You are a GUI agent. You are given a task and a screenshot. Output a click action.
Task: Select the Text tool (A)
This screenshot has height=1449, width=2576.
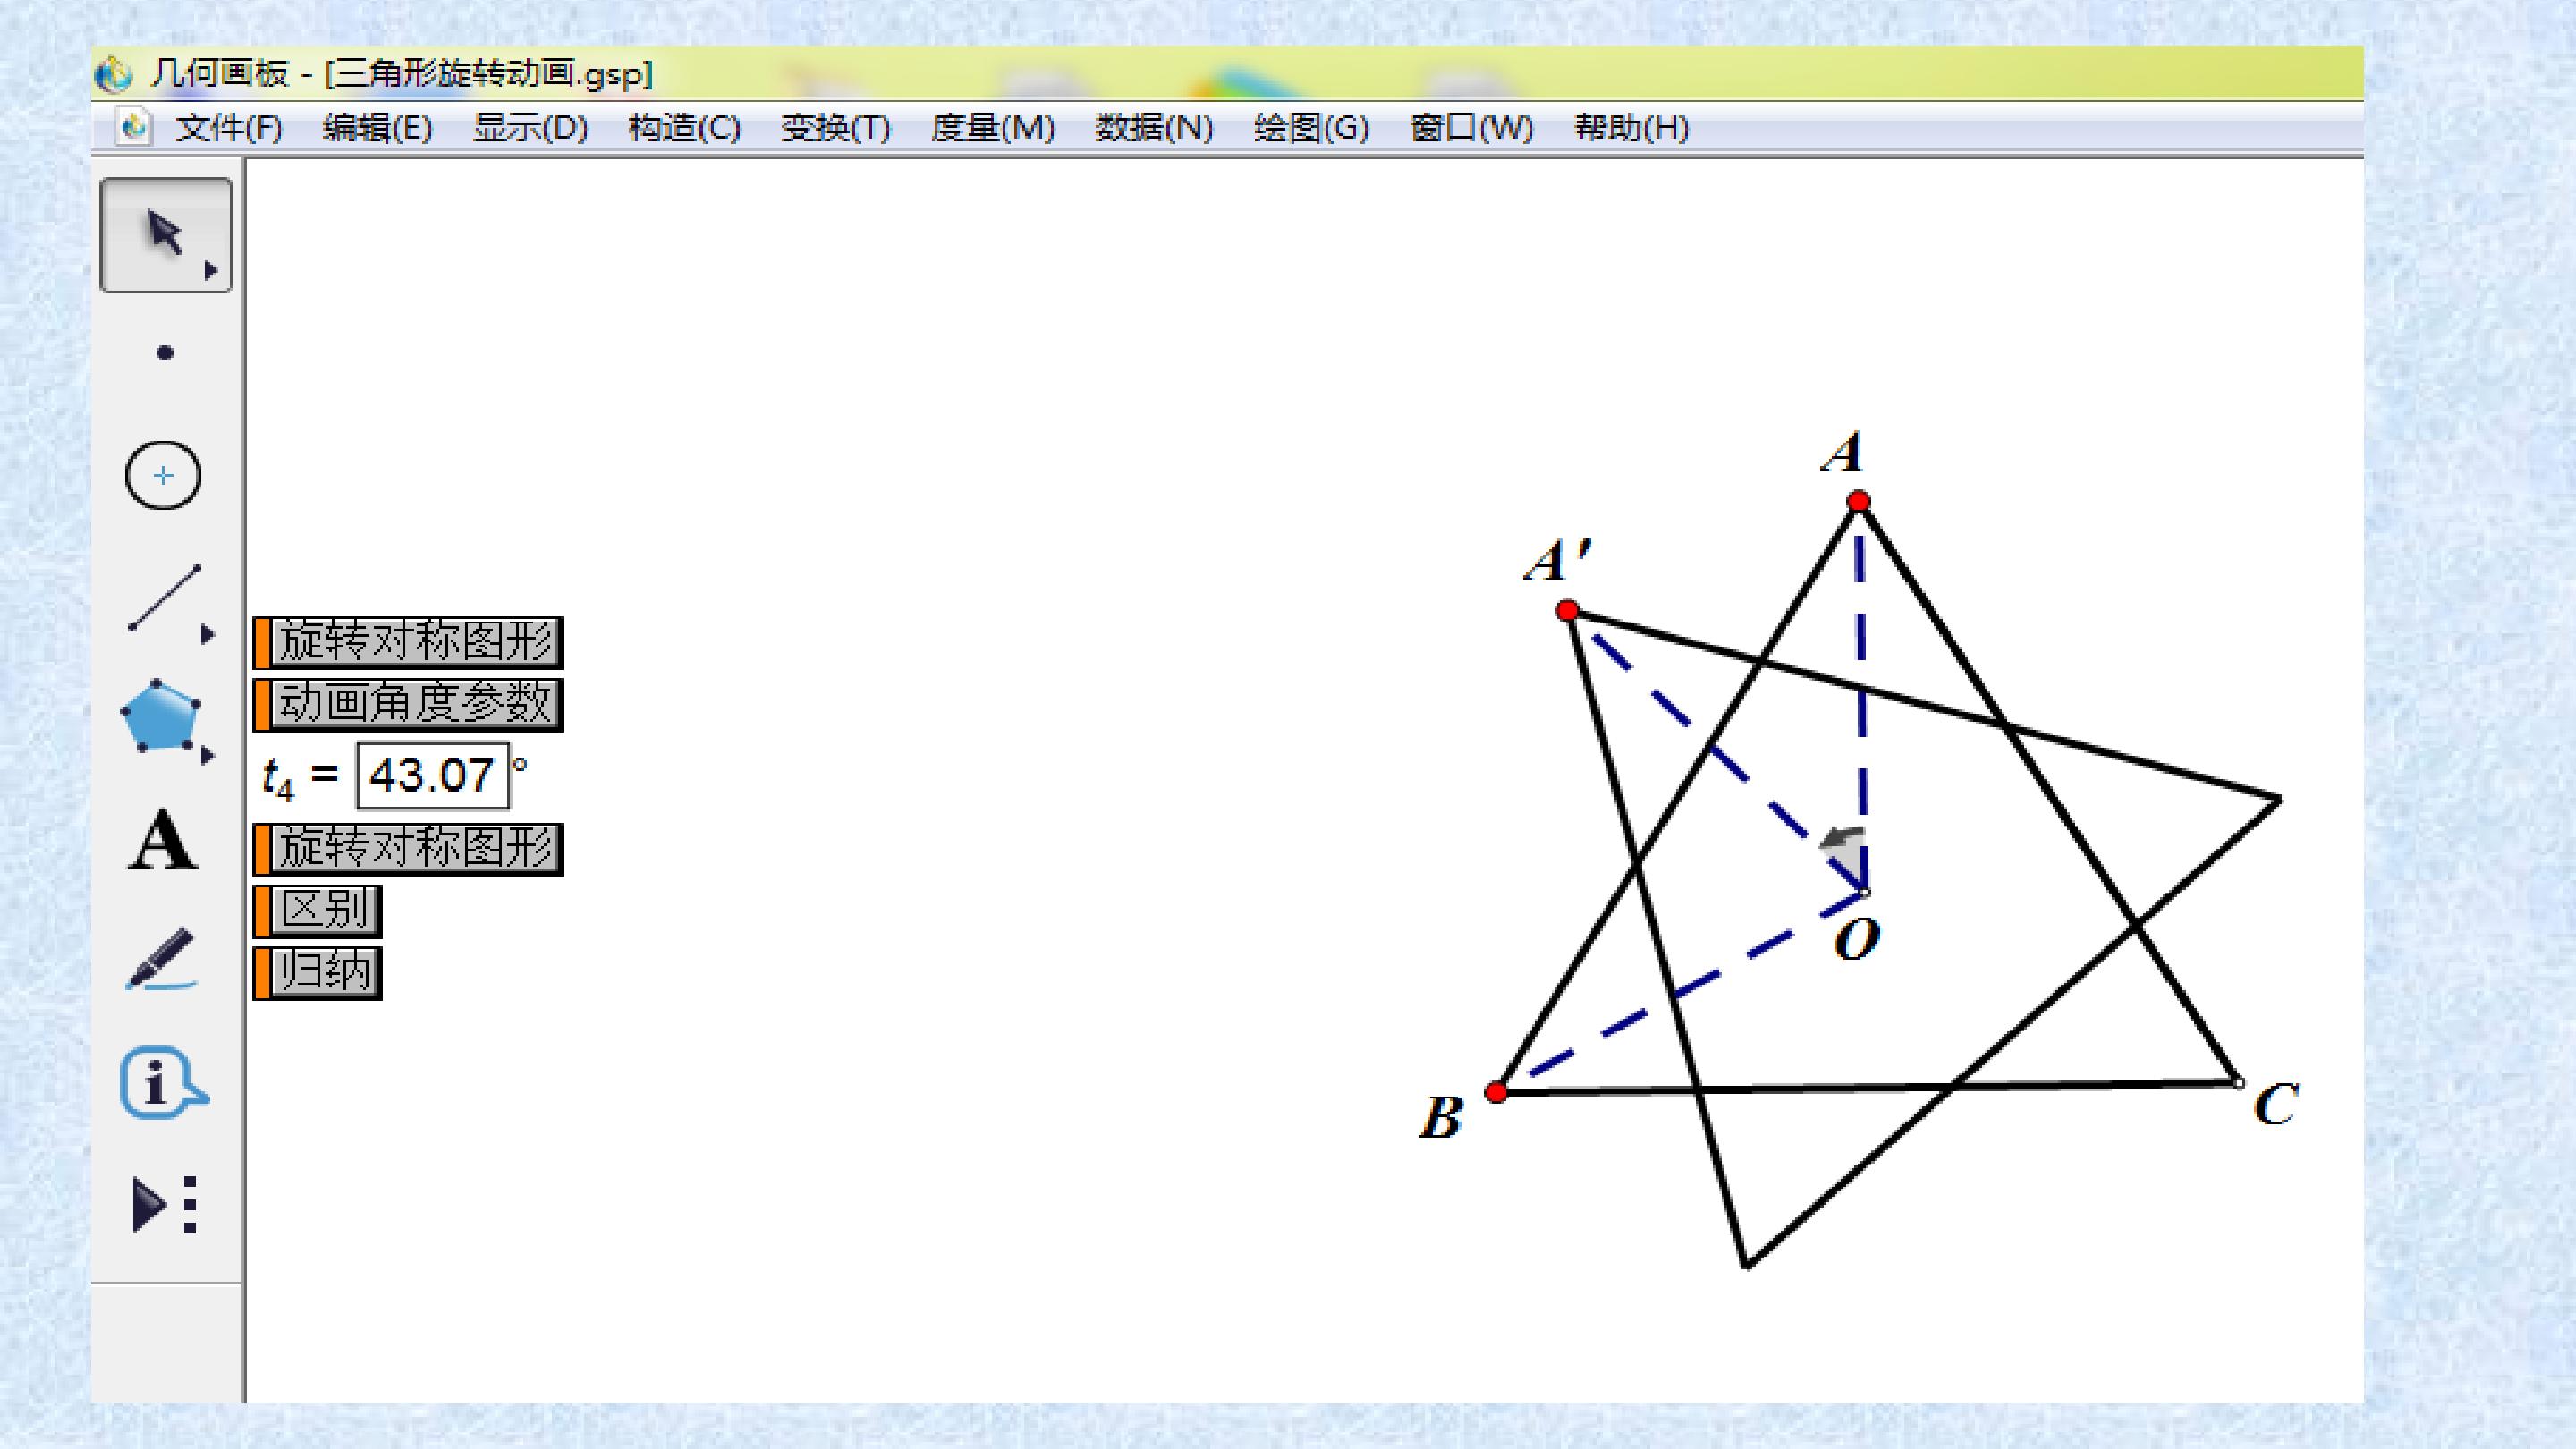point(162,841)
